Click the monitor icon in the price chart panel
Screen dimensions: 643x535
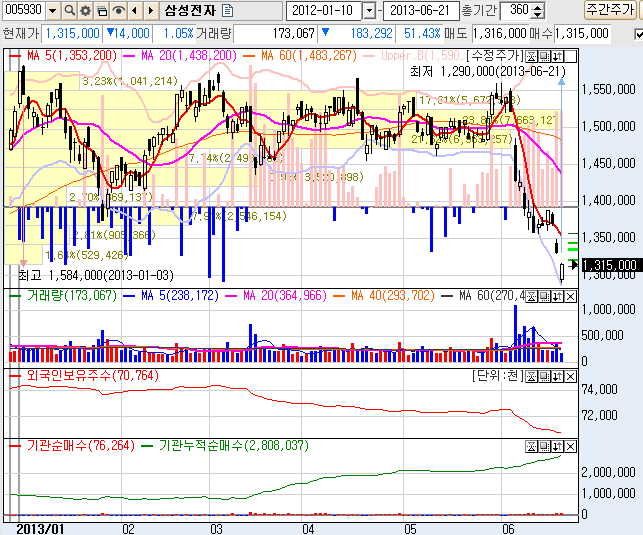[544, 56]
